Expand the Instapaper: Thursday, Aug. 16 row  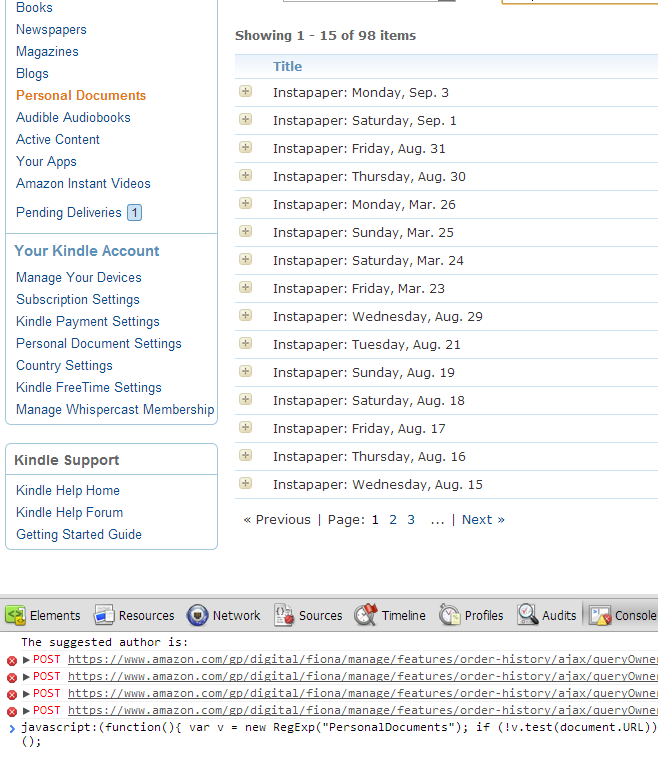pyautogui.click(x=246, y=455)
